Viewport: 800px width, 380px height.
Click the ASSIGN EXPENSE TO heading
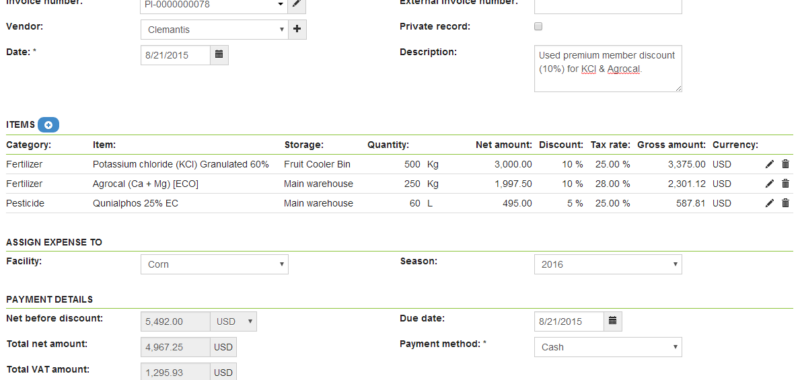(54, 242)
